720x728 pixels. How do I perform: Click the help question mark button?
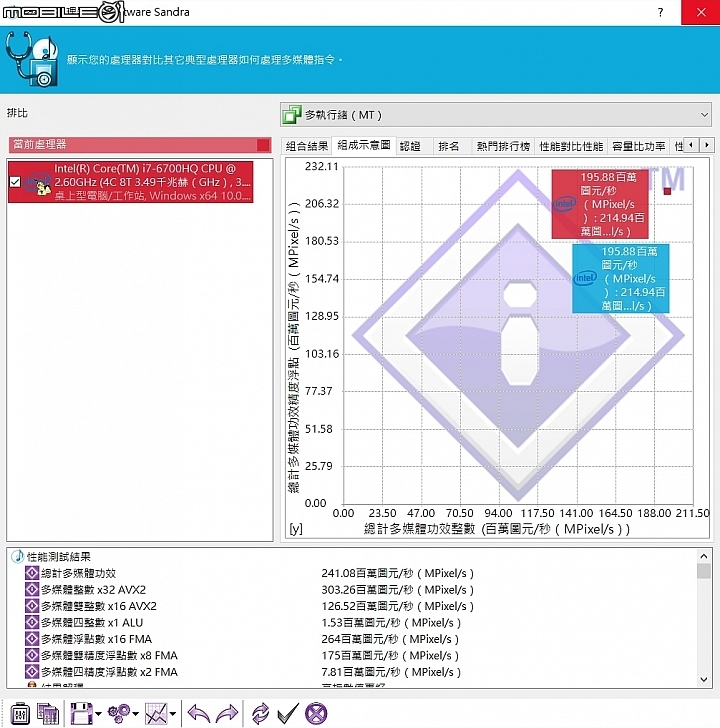(x=661, y=12)
